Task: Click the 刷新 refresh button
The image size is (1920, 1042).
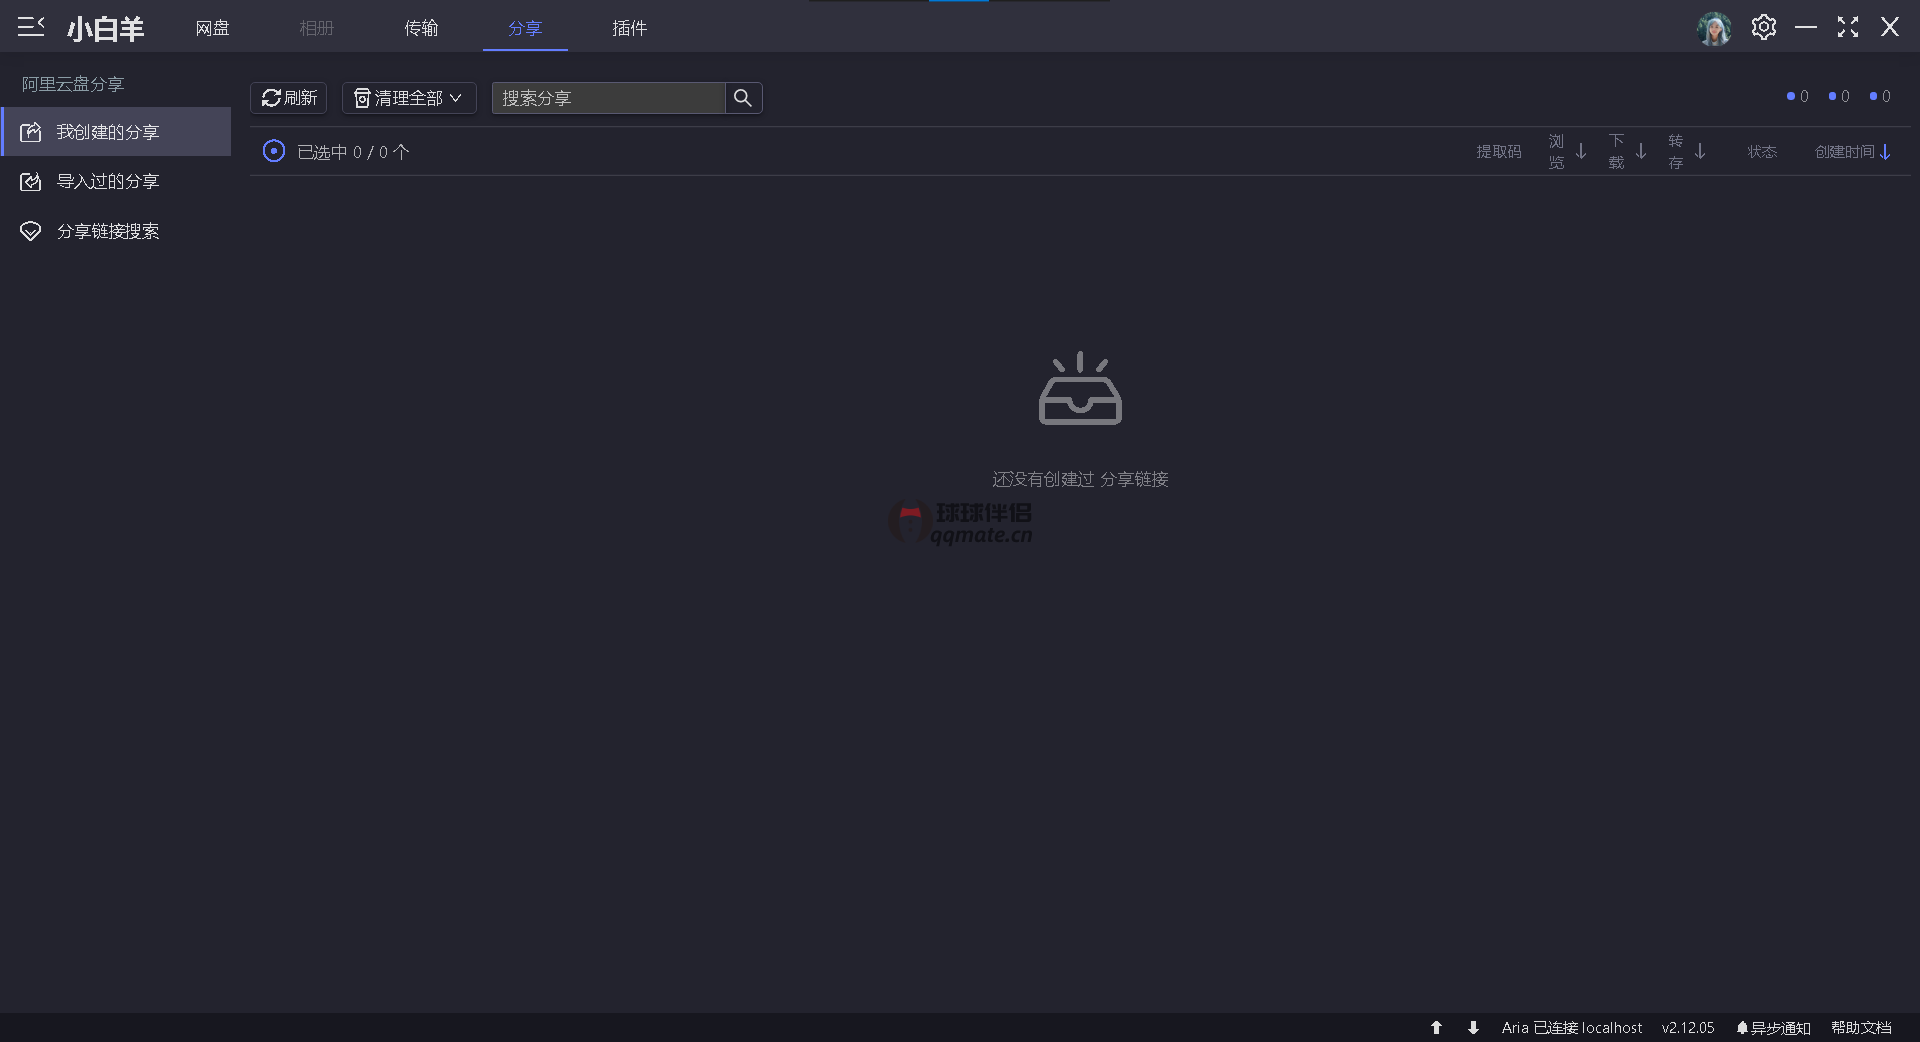Action: click(x=289, y=98)
